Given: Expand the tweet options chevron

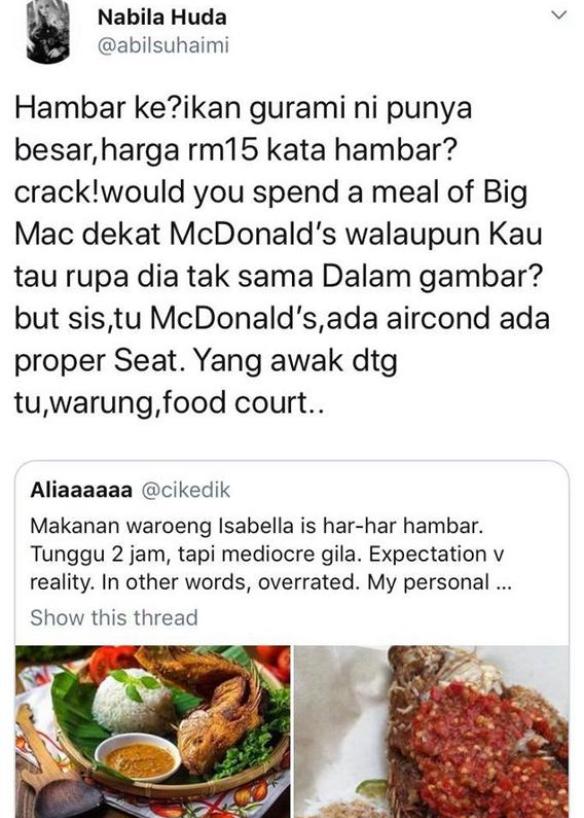Looking at the screenshot, I should [558, 16].
